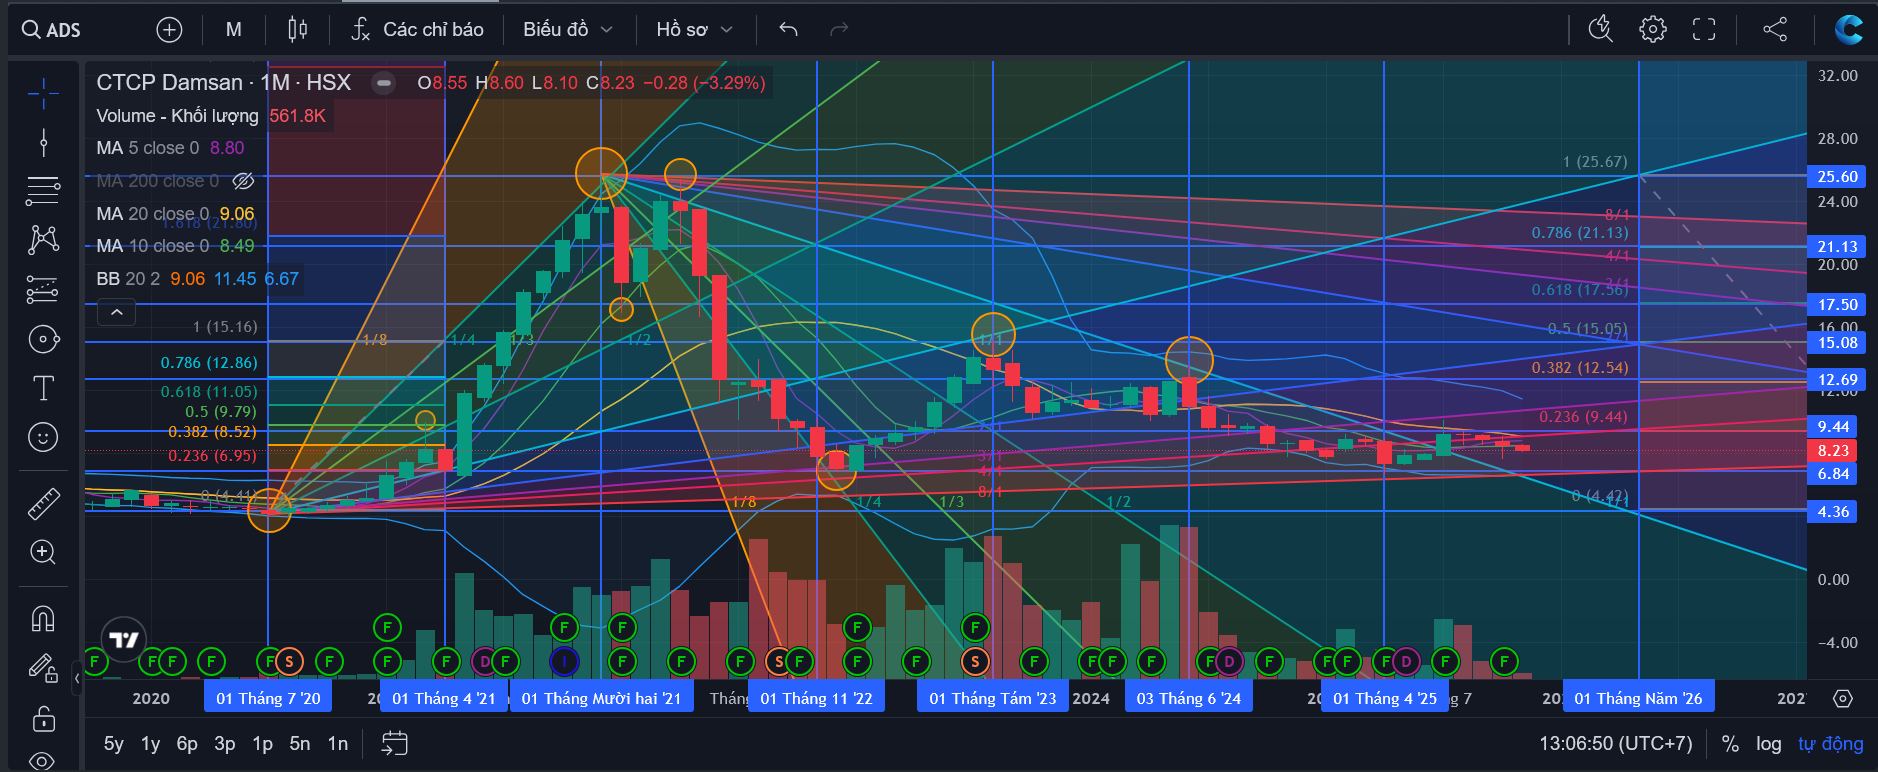
Task: Undo the last chart action
Action: click(789, 30)
